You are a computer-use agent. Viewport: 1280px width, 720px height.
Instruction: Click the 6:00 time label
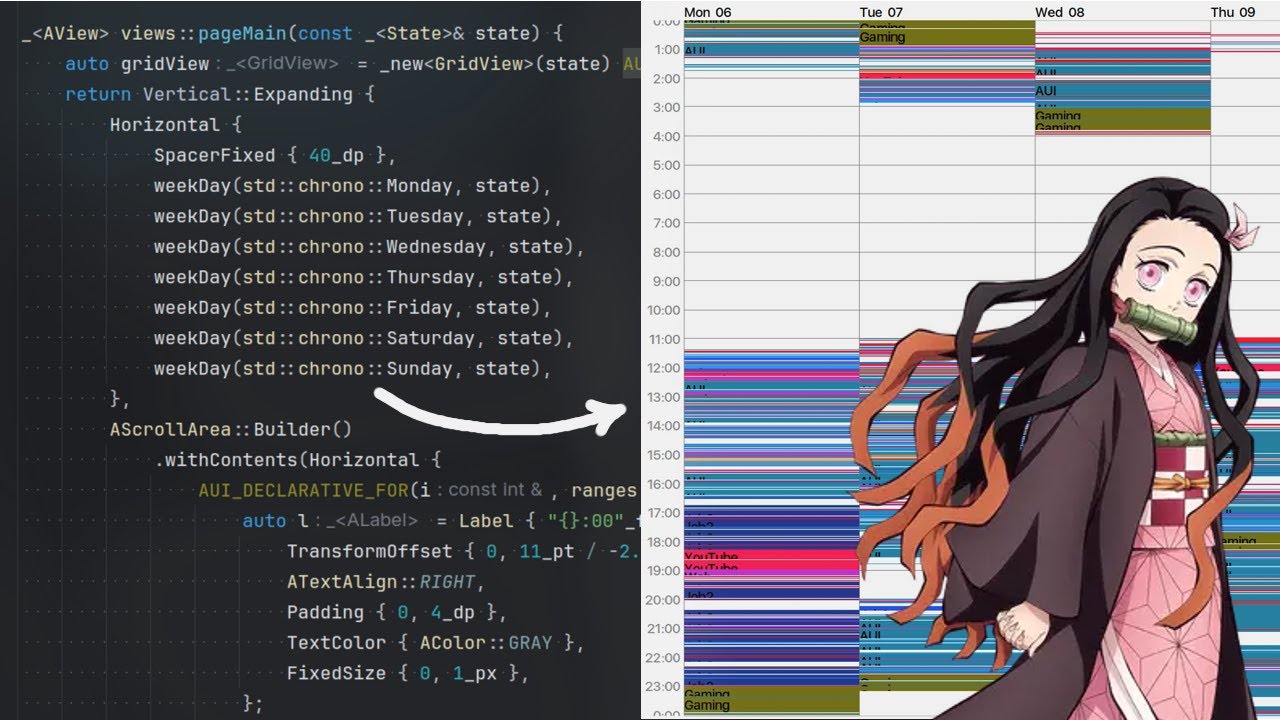[x=667, y=195]
